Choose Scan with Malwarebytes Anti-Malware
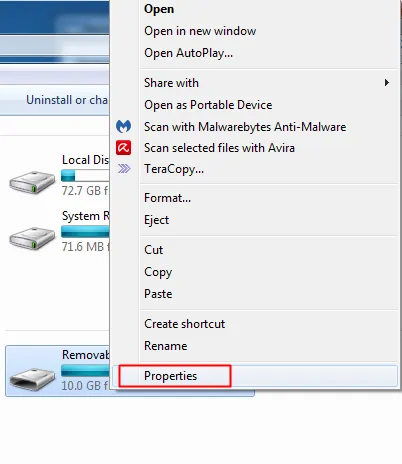This screenshot has height=464, width=402. (245, 127)
